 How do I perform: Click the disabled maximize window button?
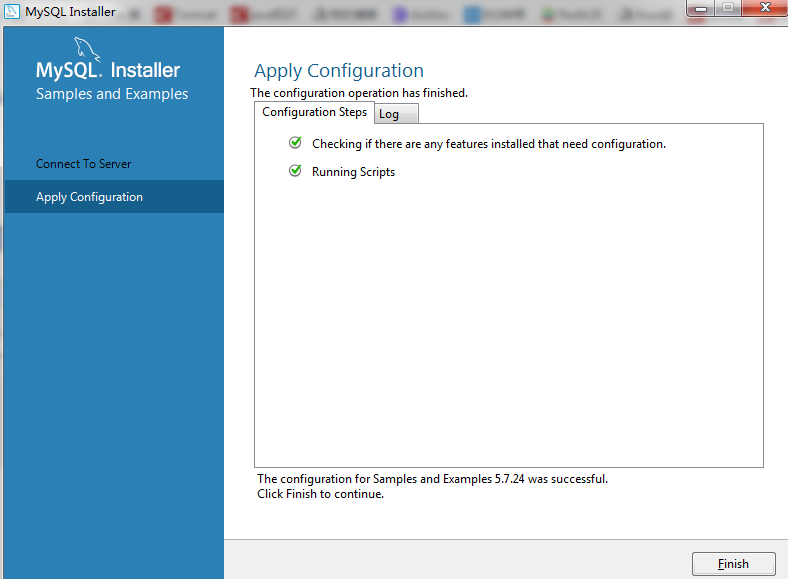(x=728, y=8)
